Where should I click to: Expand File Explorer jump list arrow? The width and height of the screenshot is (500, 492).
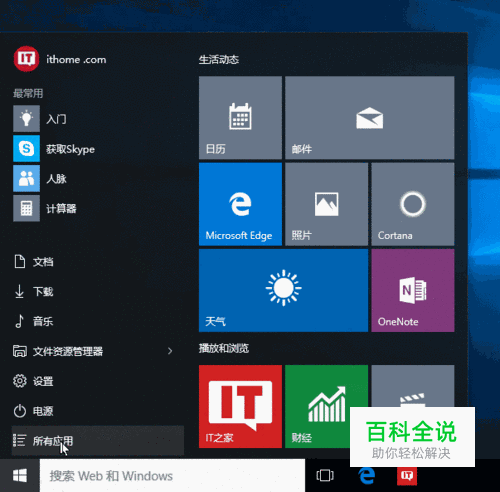(170, 351)
